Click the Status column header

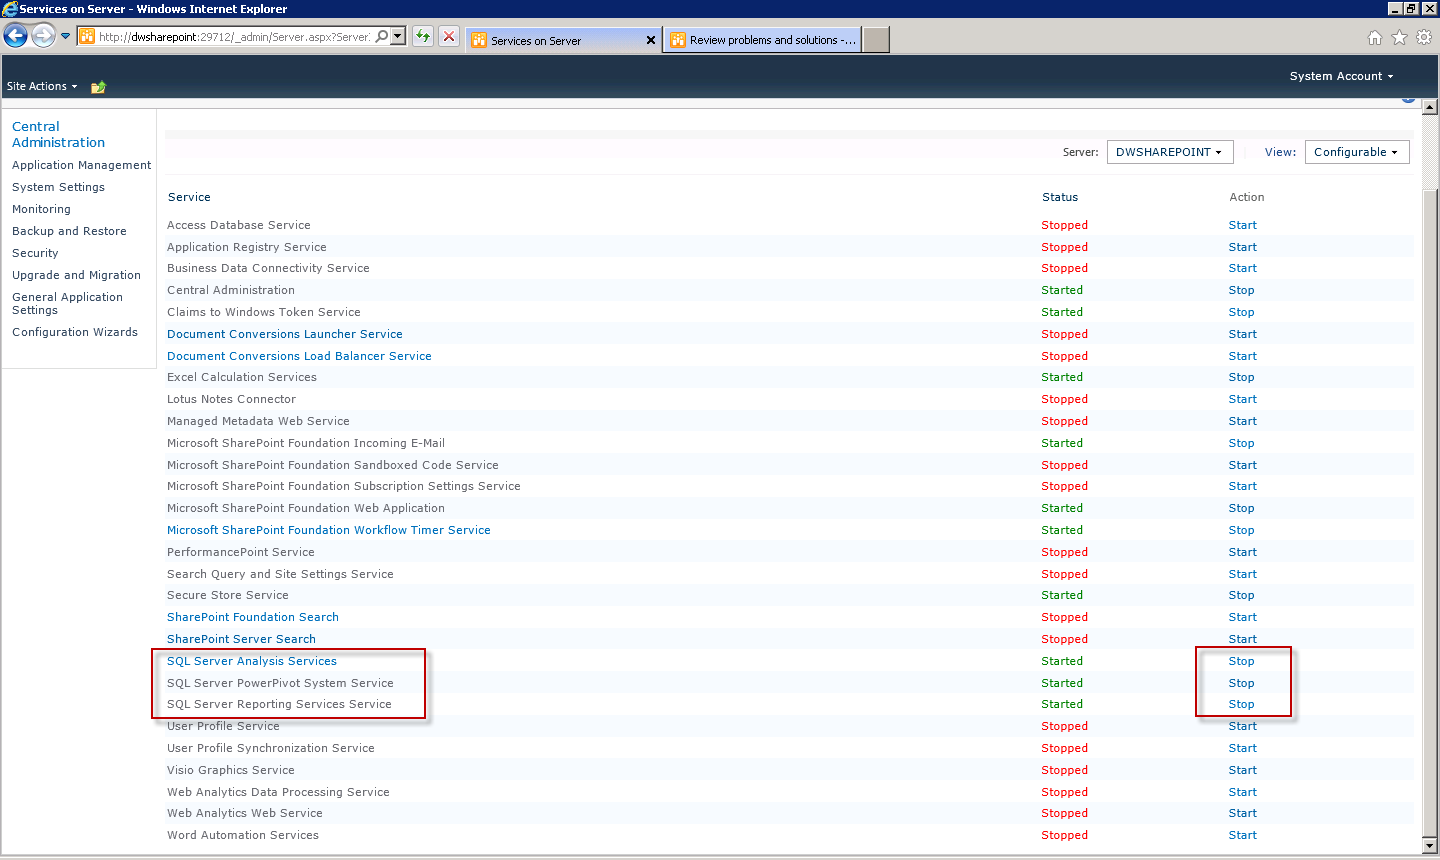(1060, 197)
